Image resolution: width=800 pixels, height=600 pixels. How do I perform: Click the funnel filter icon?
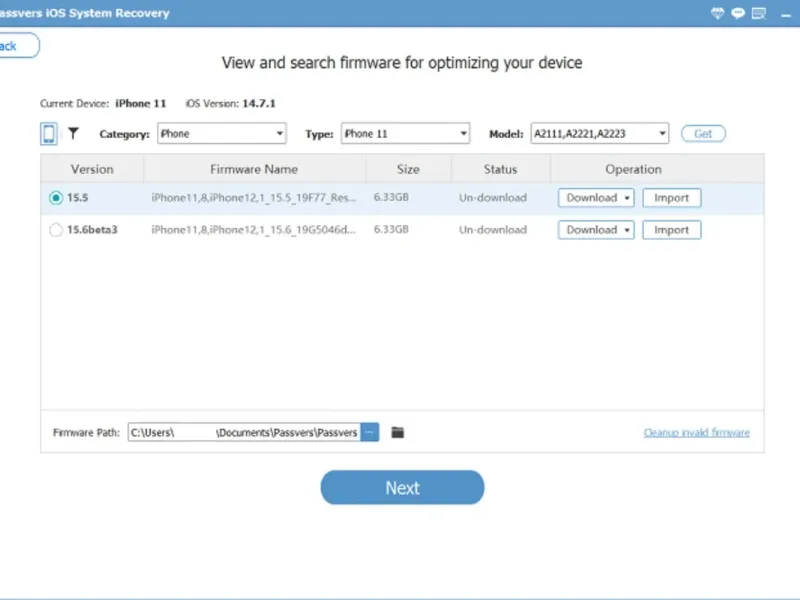(x=73, y=134)
